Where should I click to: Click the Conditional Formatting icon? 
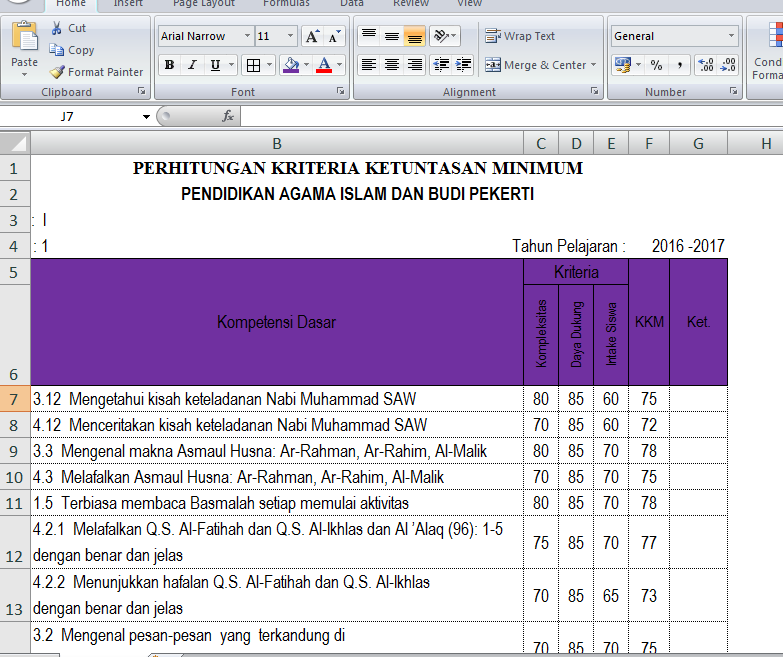click(775, 36)
